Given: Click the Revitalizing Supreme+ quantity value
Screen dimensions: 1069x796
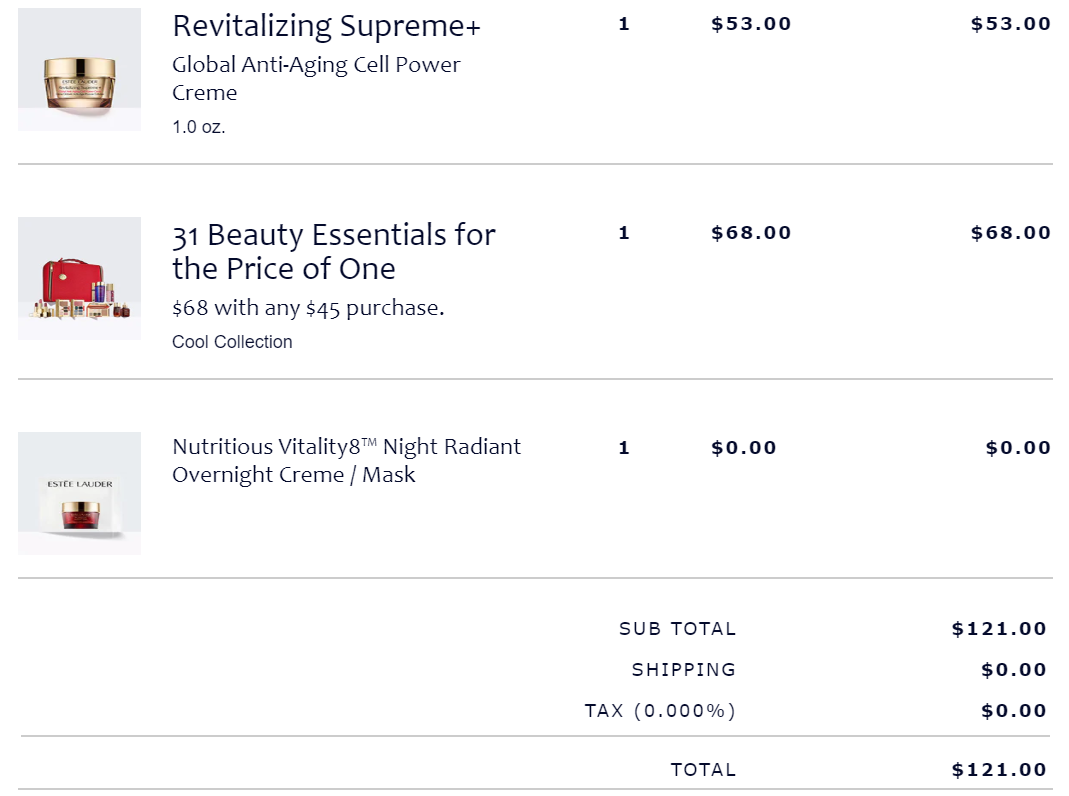Looking at the screenshot, I should [624, 25].
